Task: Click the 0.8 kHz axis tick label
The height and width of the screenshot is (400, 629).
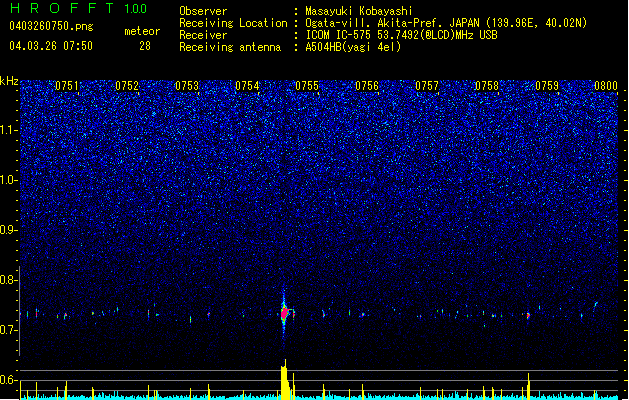Action: 8,280
